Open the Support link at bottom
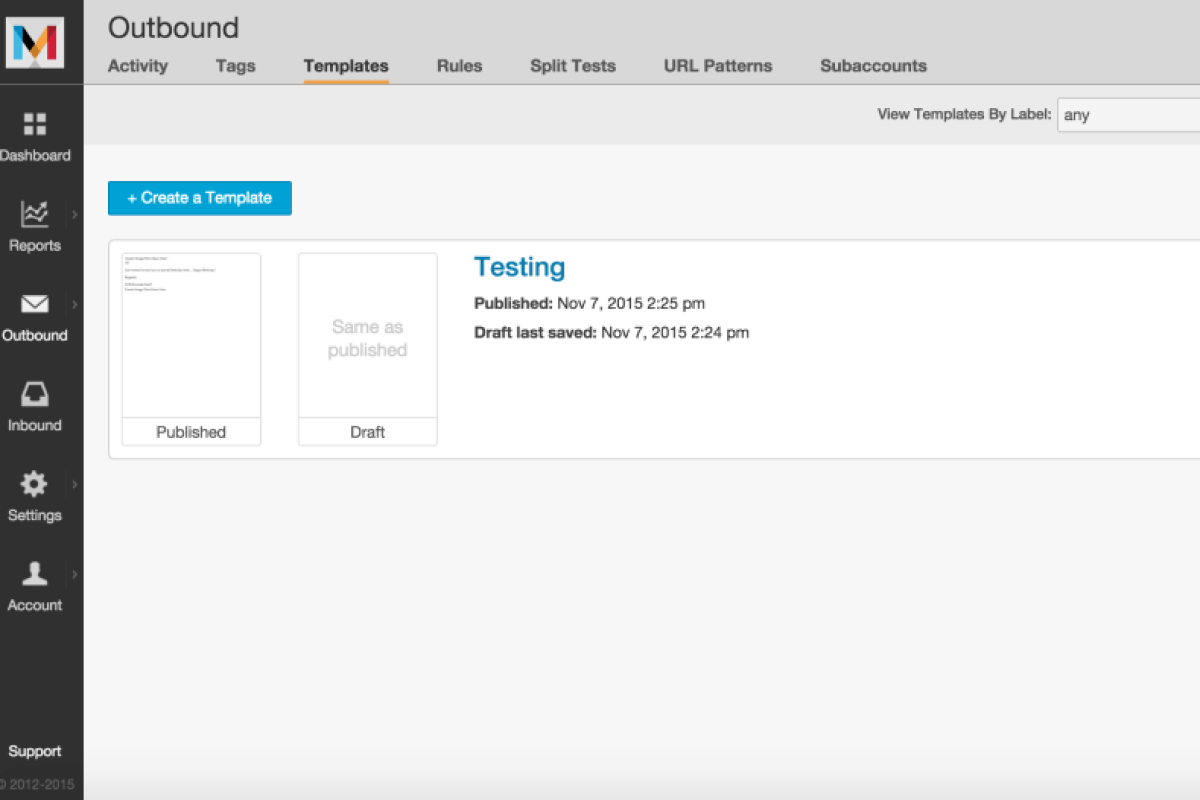1200x800 pixels. click(x=36, y=751)
